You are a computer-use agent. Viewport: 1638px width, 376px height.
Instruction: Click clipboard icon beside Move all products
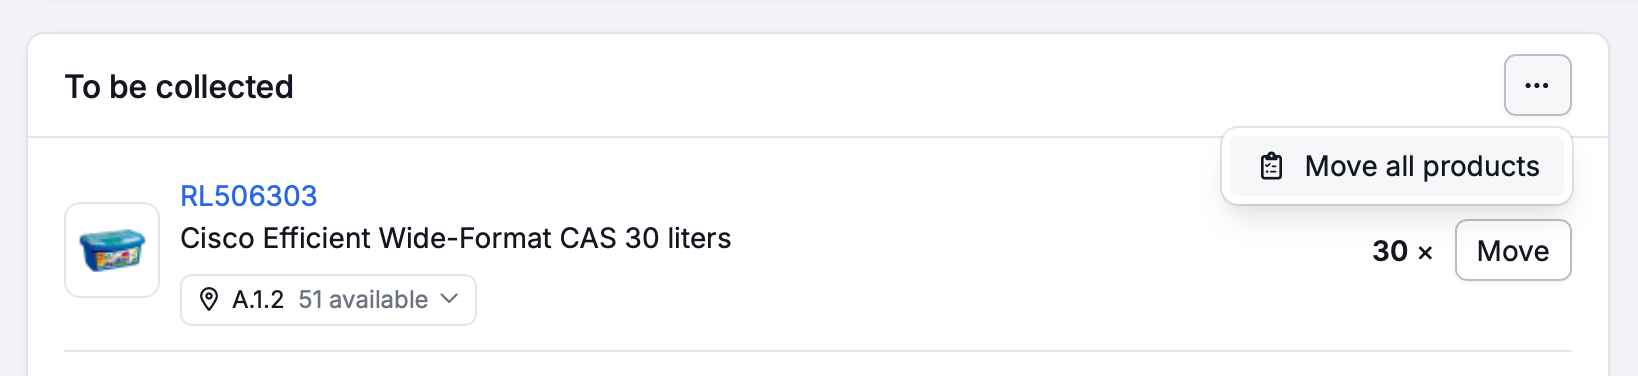coord(1271,166)
